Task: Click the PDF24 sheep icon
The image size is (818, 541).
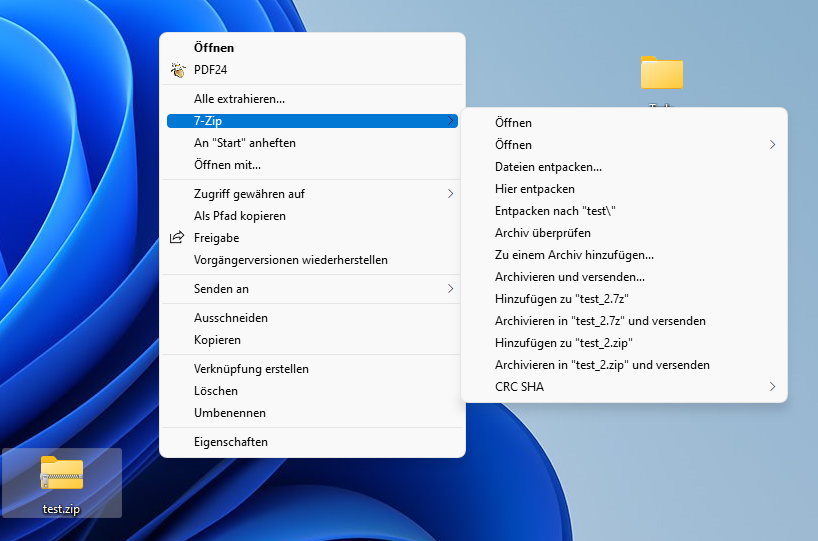Action: pos(178,69)
